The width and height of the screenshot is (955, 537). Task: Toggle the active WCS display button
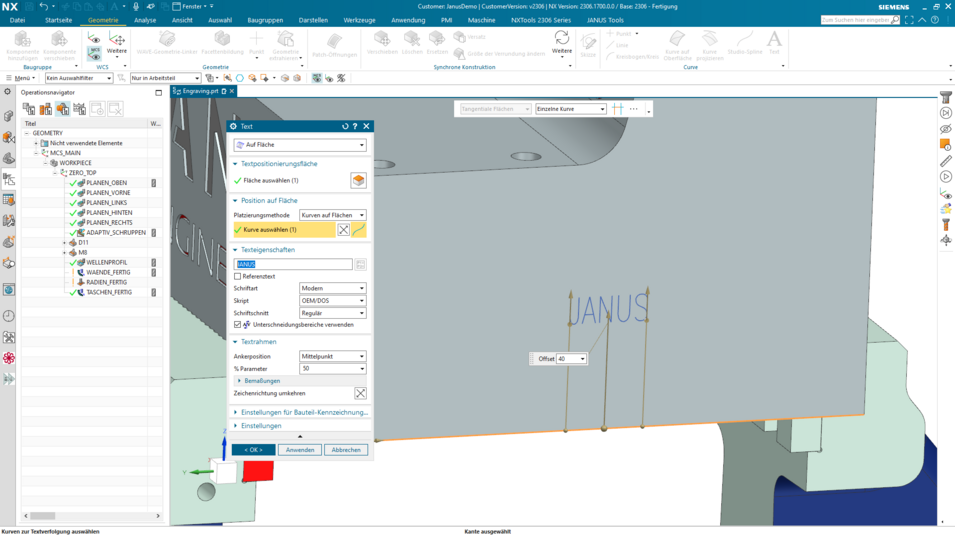[x=94, y=54]
